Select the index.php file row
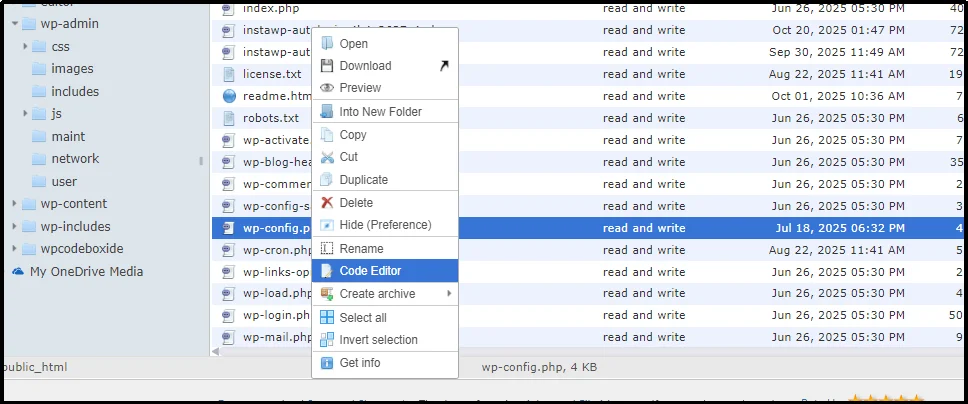Image resolution: width=968 pixels, height=404 pixels. pyautogui.click(x=590, y=9)
